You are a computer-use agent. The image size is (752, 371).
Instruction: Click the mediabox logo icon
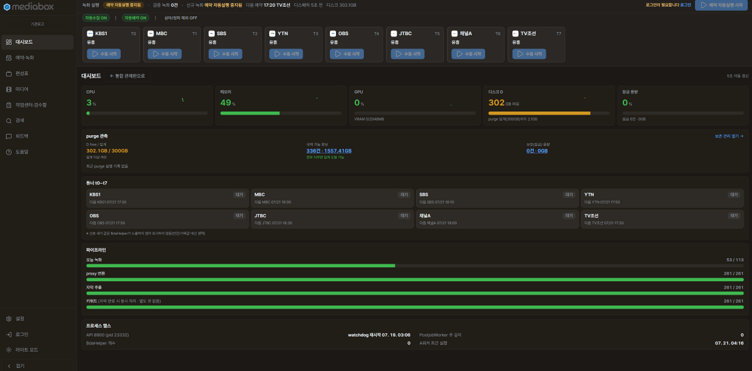7,7
